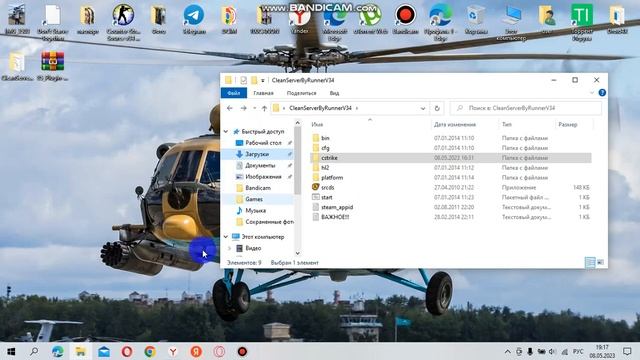This screenshot has height=360, width=640.
Task: Open the Telegram desktop shortcut
Action: (194, 19)
